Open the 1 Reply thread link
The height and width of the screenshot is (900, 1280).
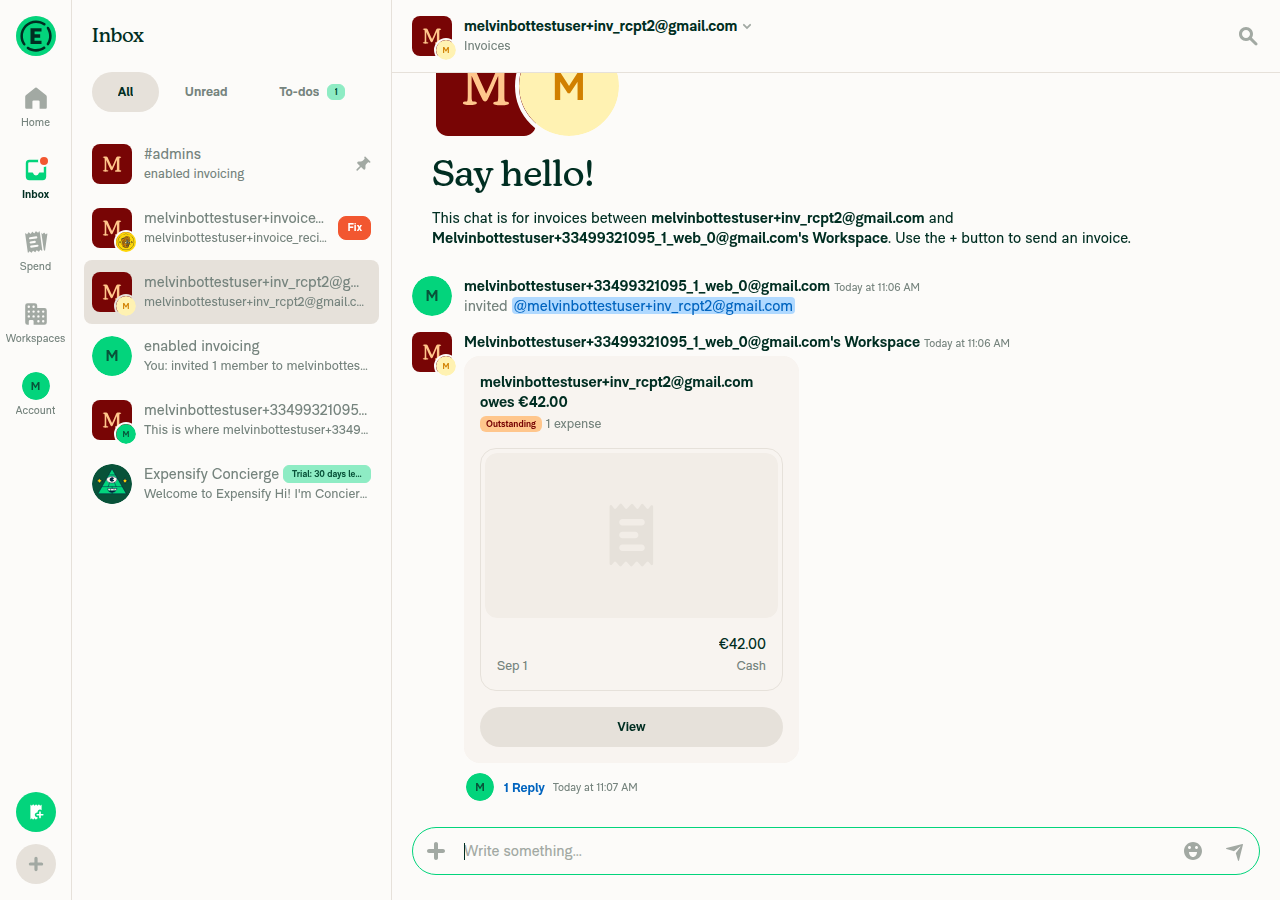pyautogui.click(x=524, y=788)
